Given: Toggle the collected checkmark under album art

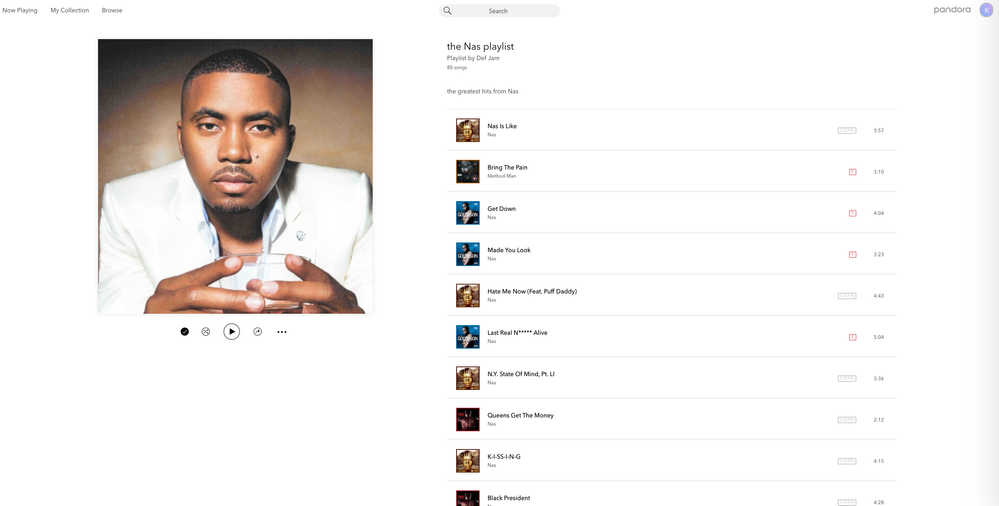Looking at the screenshot, I should [x=185, y=331].
